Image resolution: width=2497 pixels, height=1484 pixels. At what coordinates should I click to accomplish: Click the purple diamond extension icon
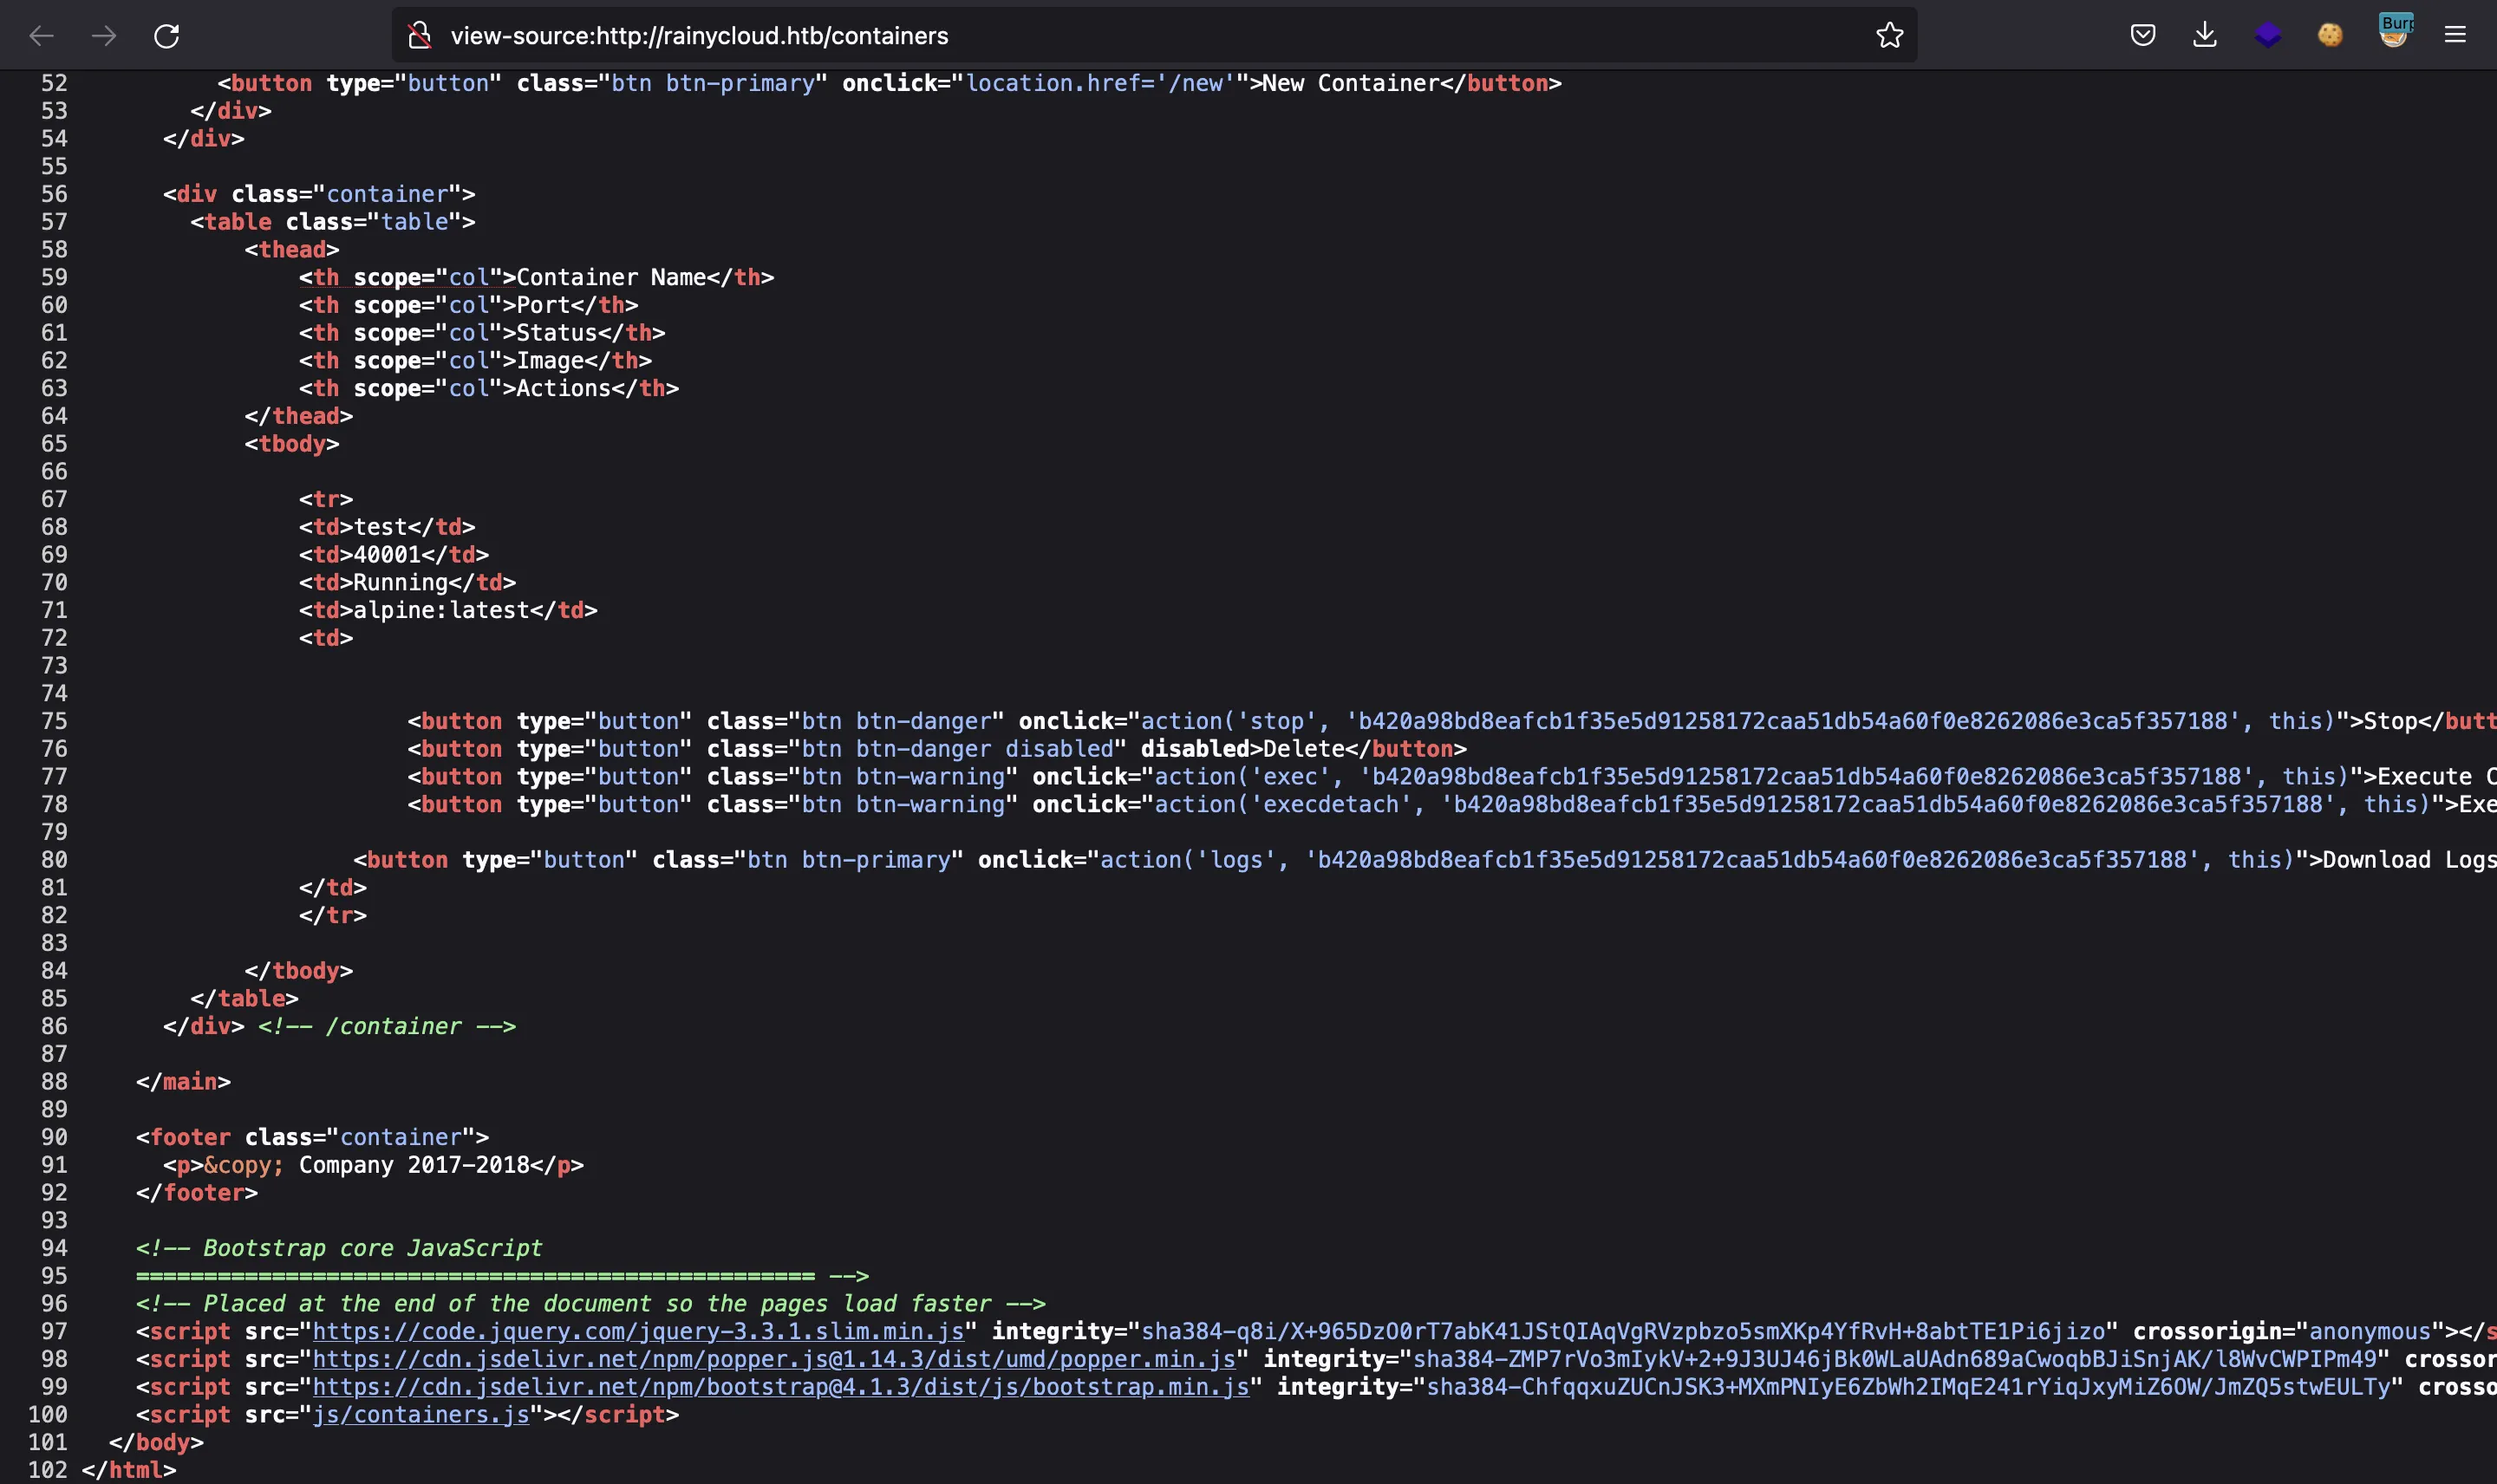2268,35
